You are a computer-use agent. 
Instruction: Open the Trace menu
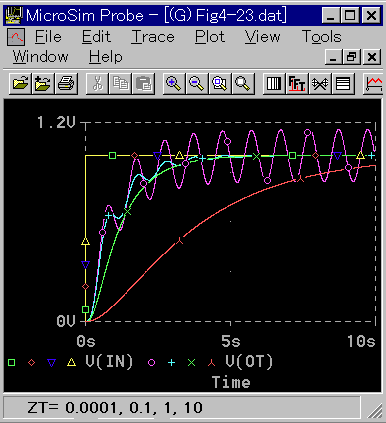pos(153,37)
